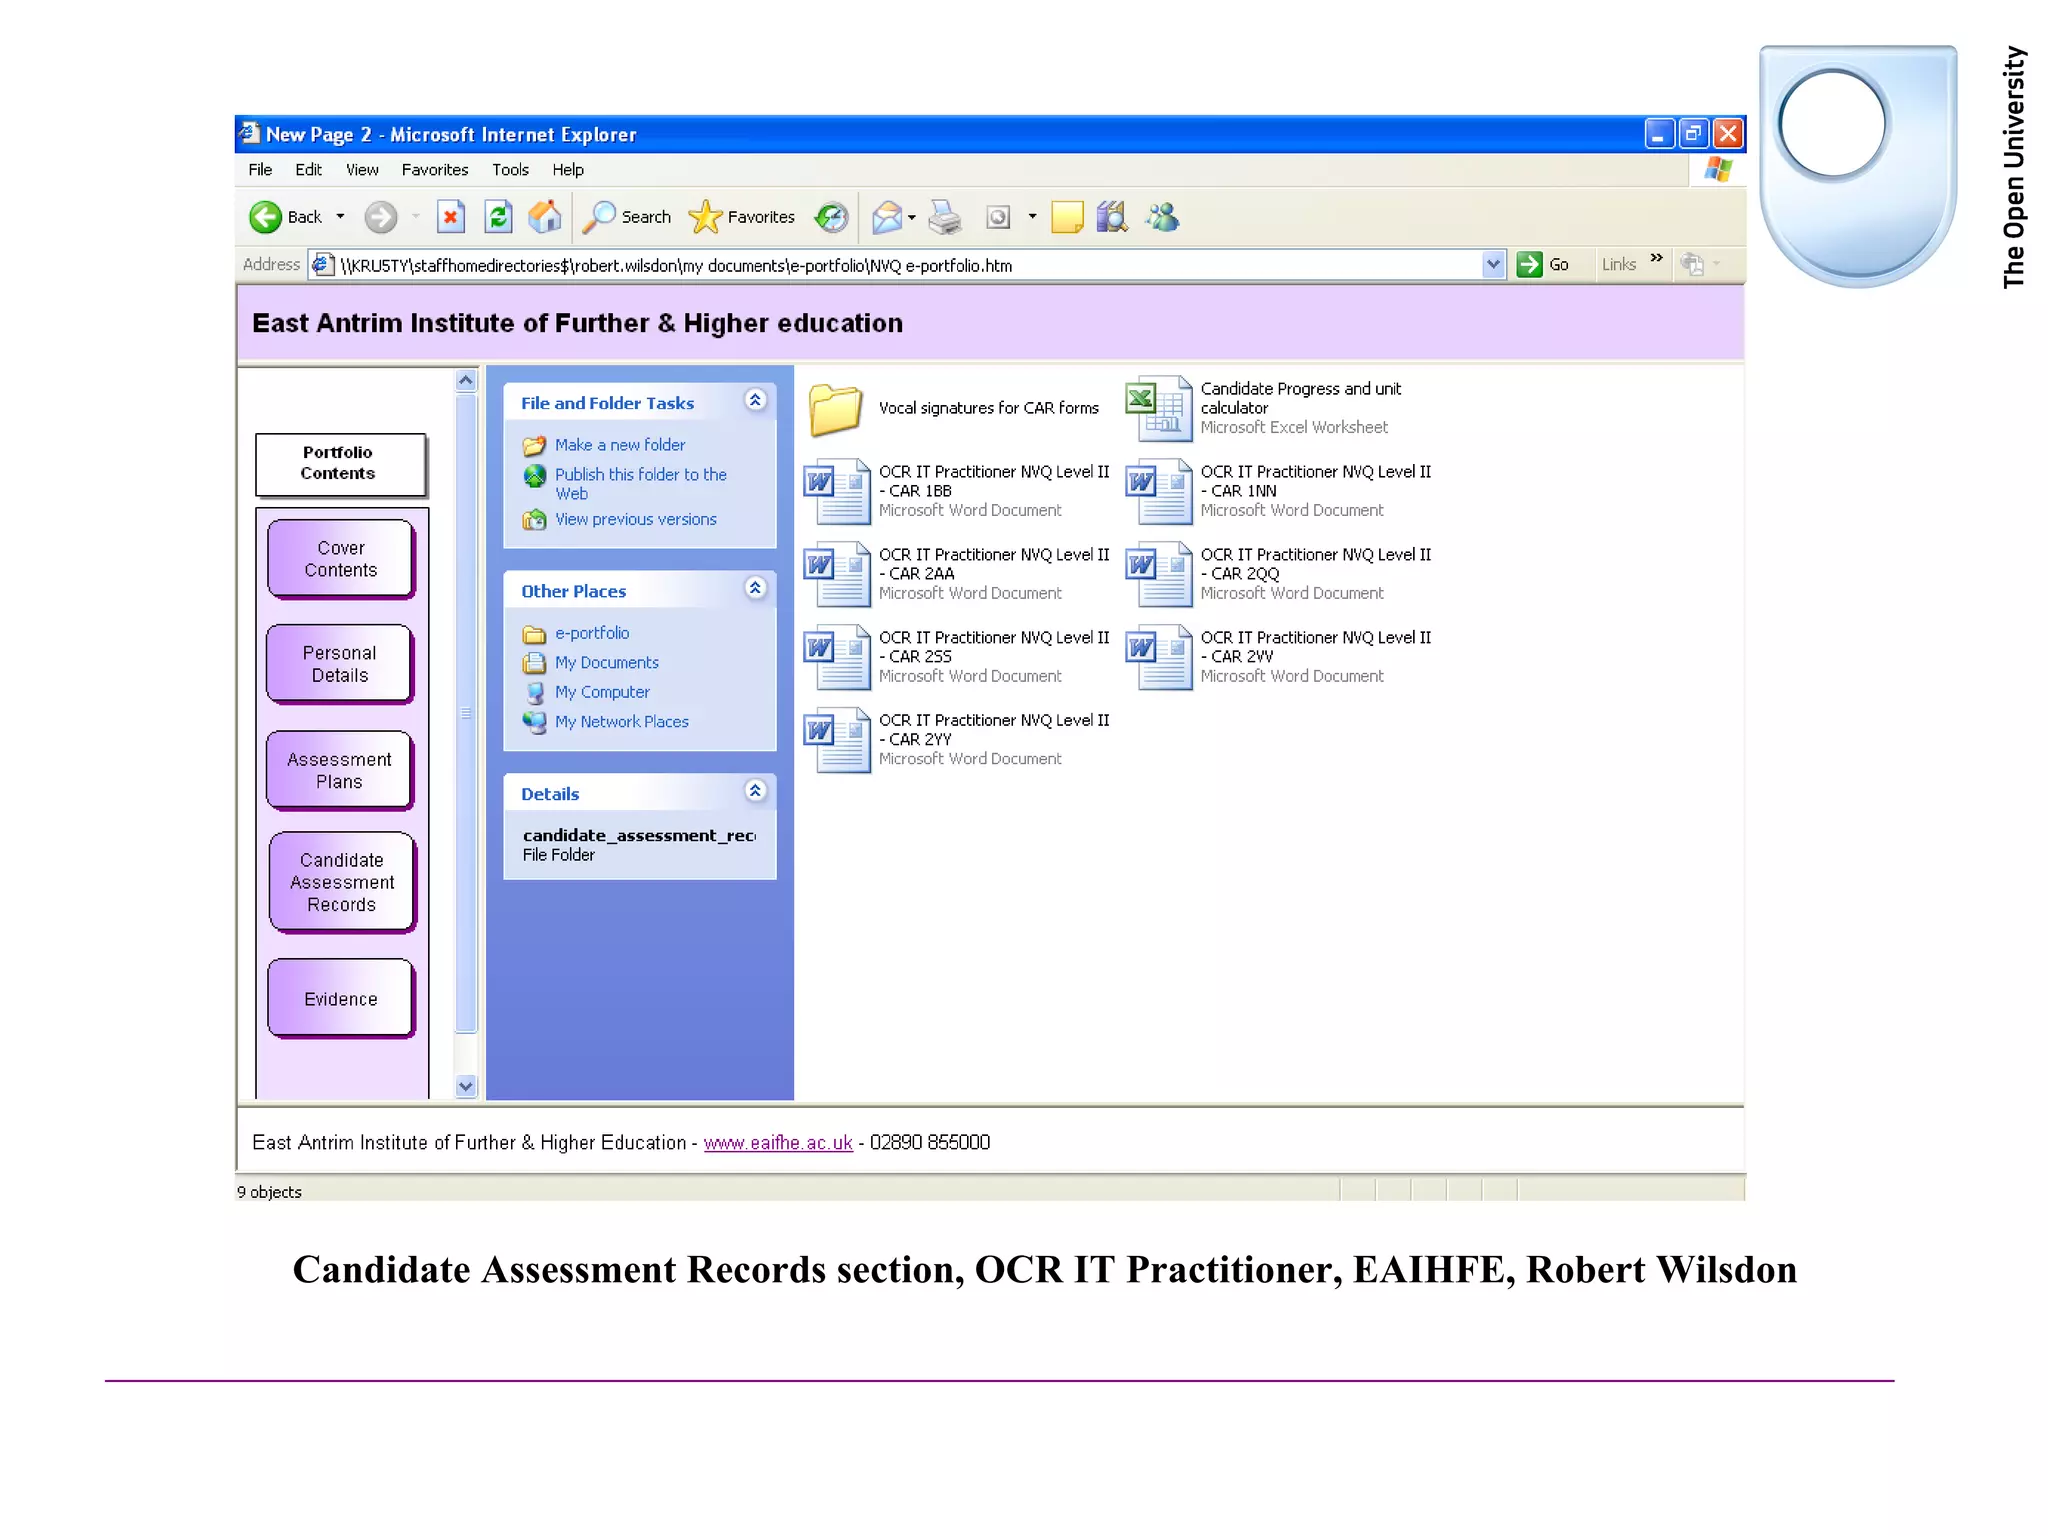2048x1536 pixels.
Task: Go to My Computer link
Action: pos(602,692)
